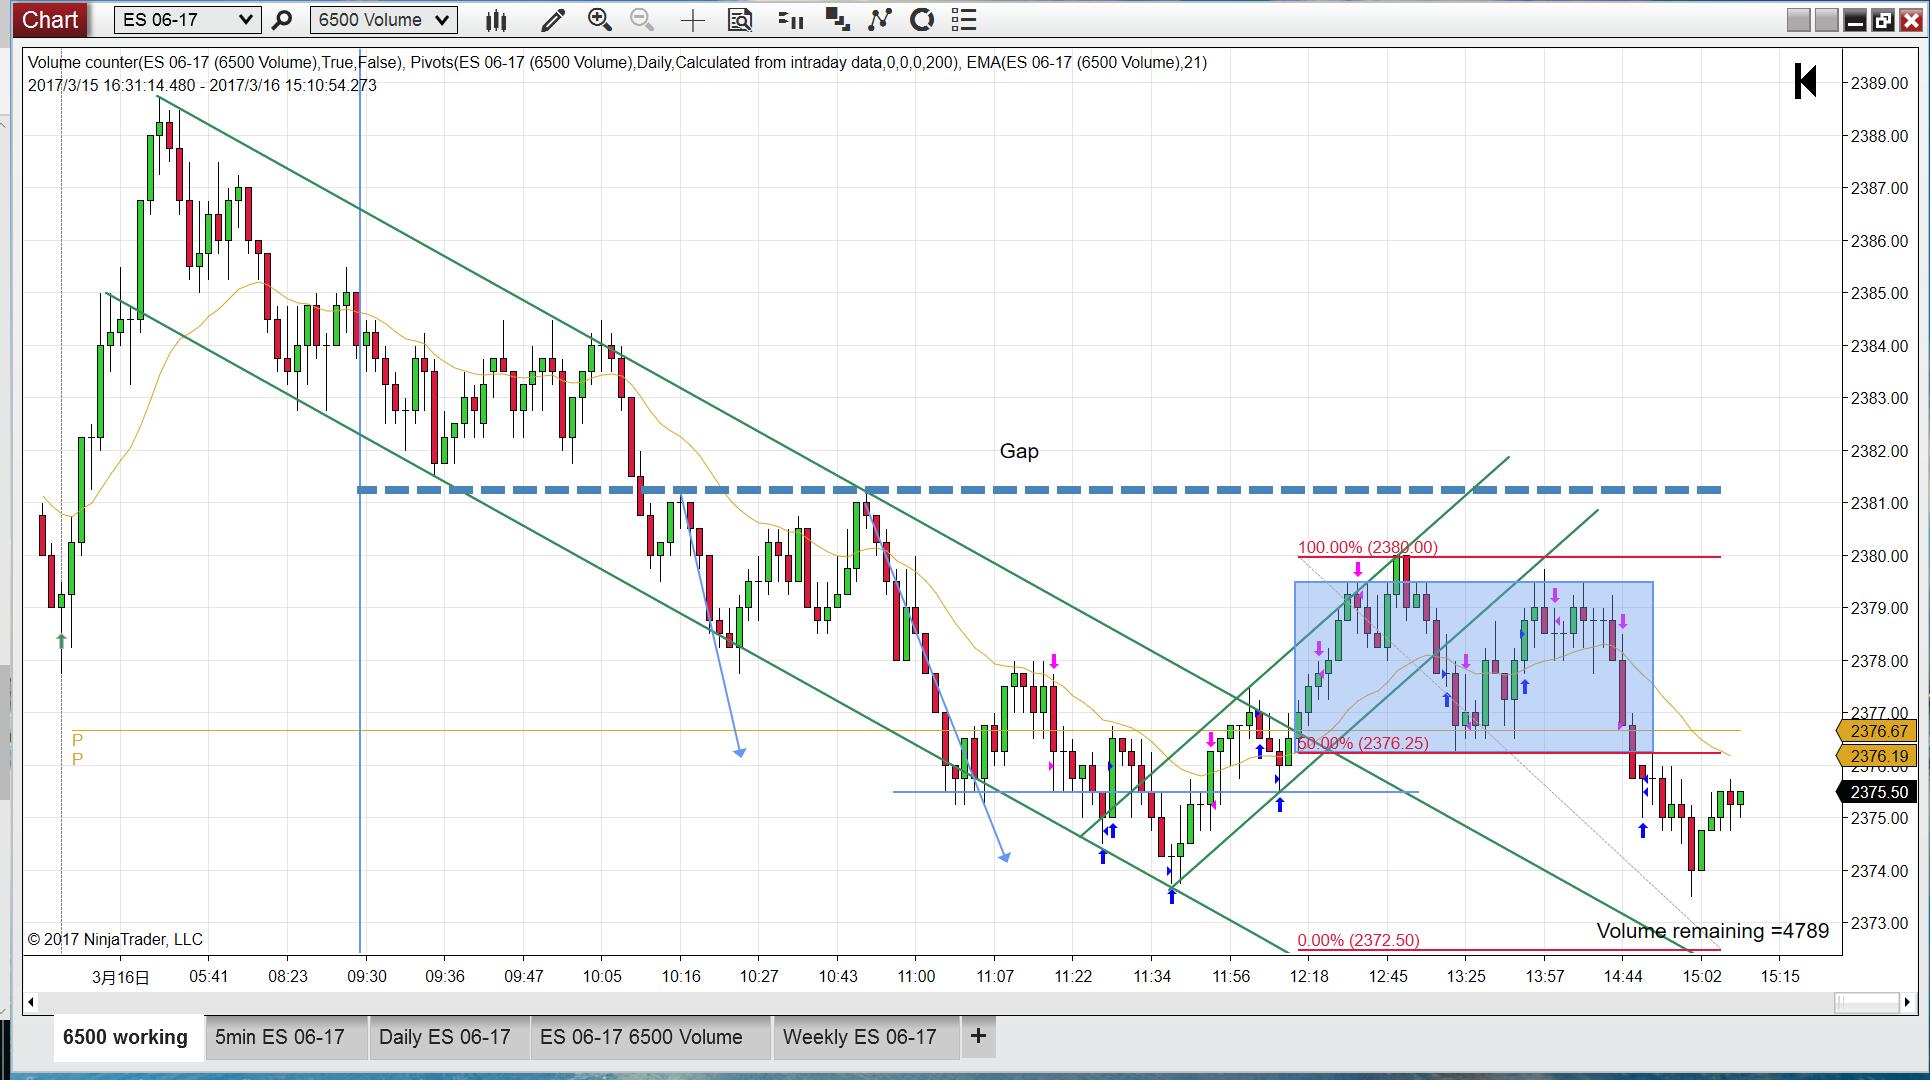The width and height of the screenshot is (1930, 1080).
Task: Click the chart date range text
Action: click(202, 85)
